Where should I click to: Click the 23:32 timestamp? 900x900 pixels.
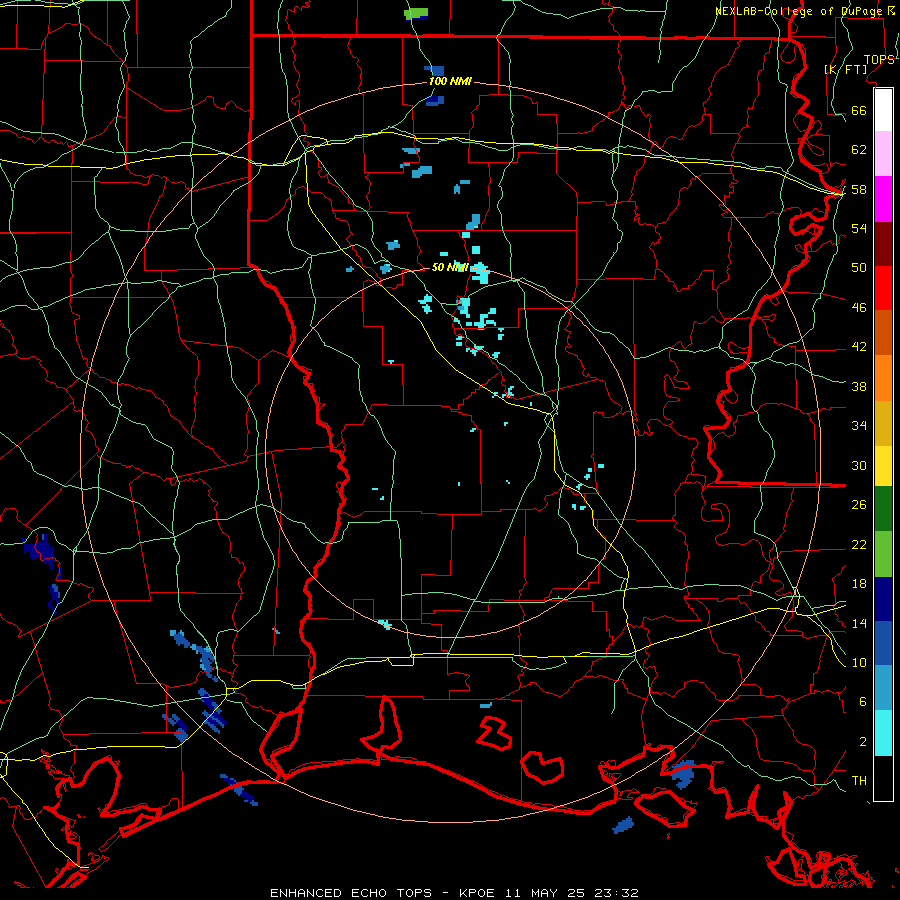[x=617, y=893]
